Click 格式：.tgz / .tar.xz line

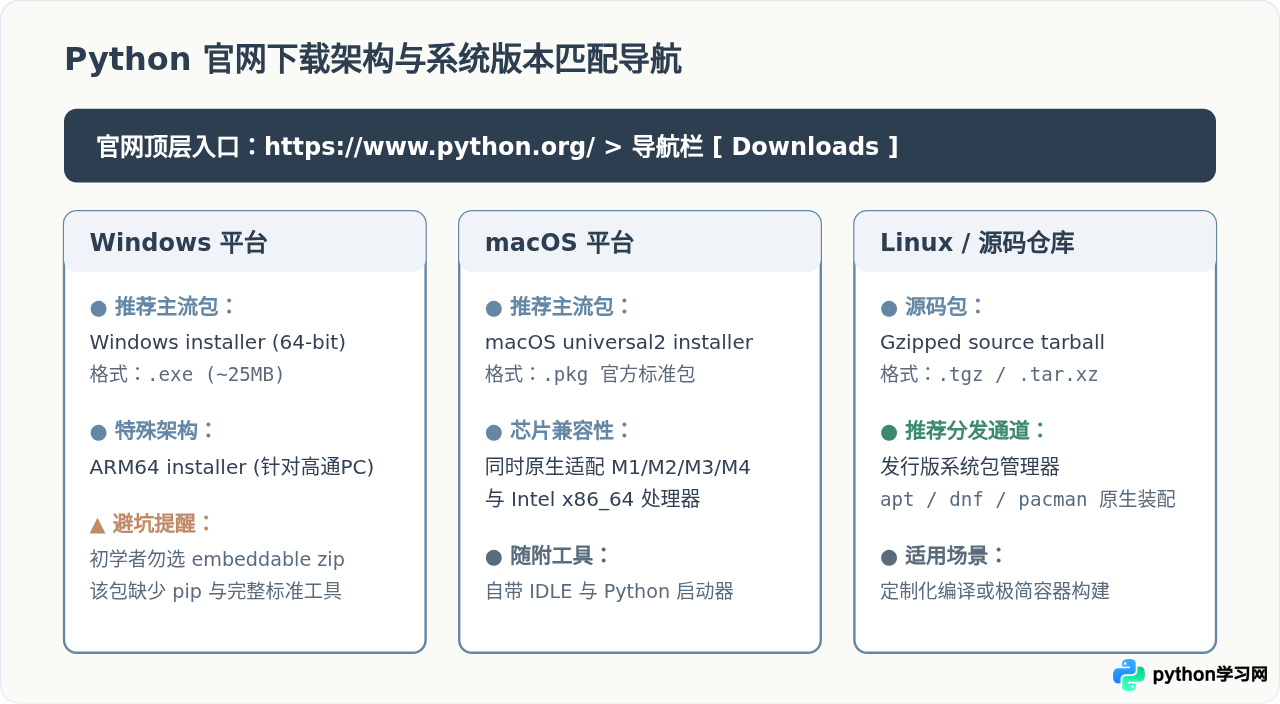(989, 374)
